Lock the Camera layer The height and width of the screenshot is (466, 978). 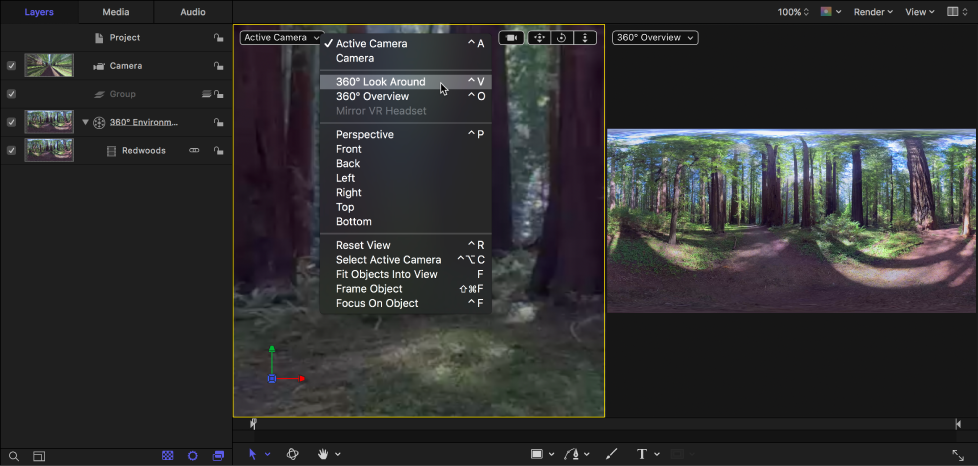[218, 66]
